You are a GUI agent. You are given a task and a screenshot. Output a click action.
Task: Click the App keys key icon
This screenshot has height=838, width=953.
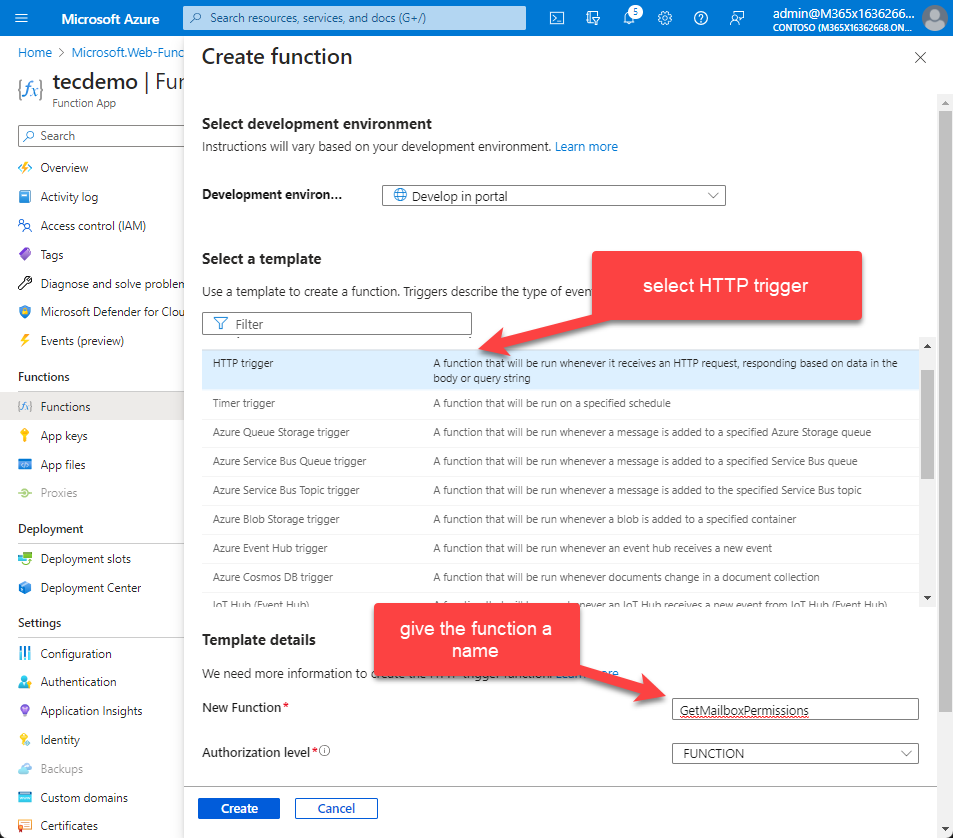coord(25,435)
